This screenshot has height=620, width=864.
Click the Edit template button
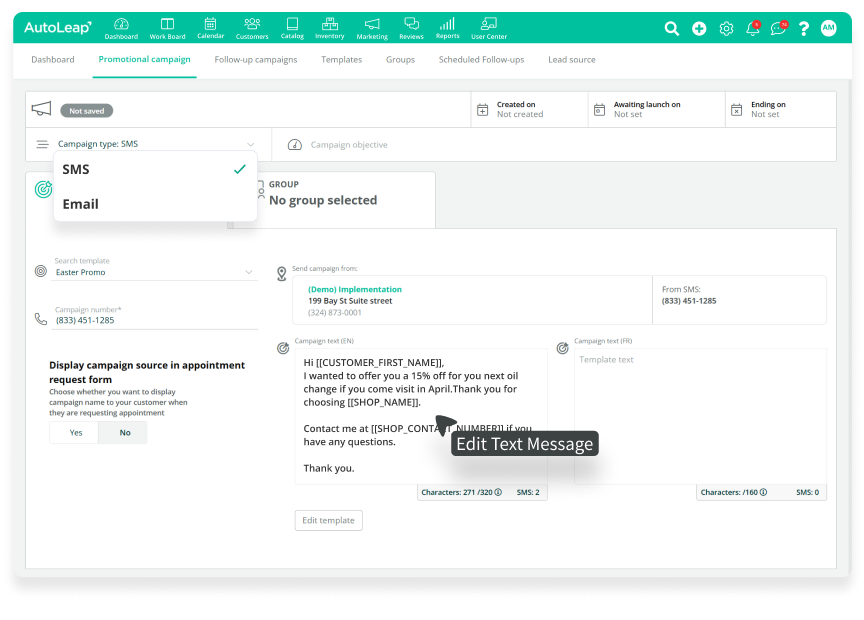coord(328,521)
